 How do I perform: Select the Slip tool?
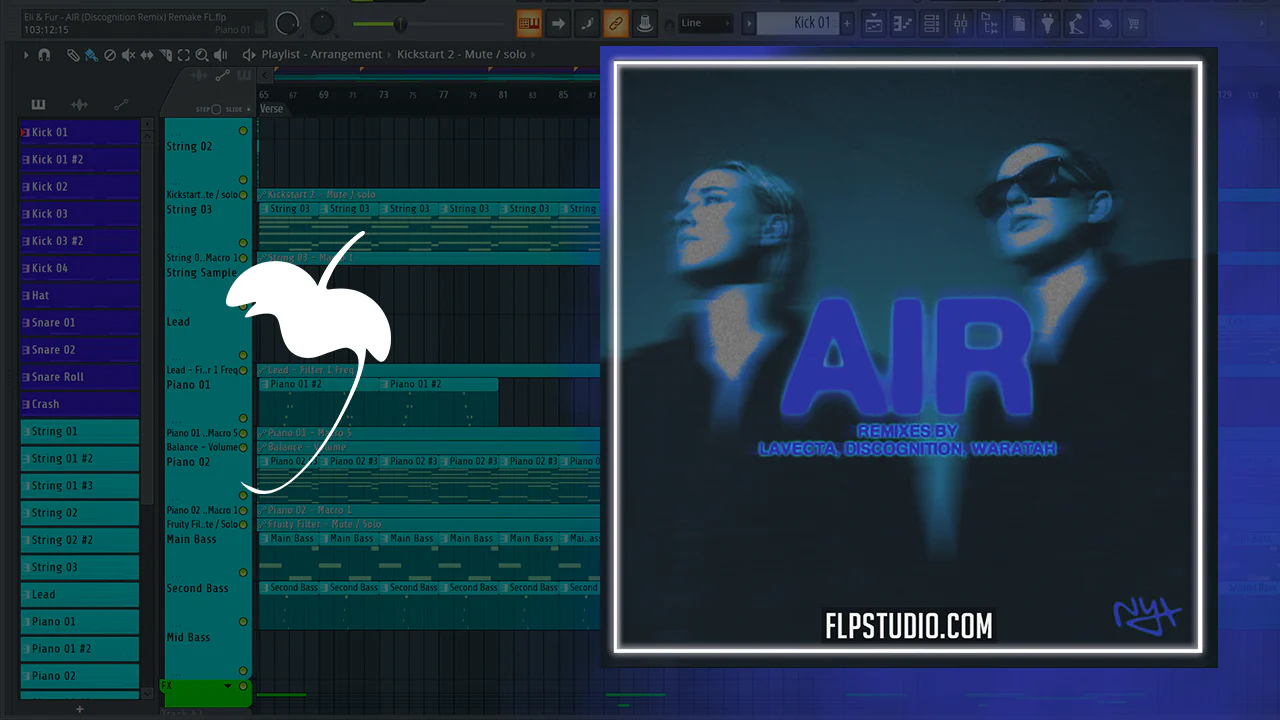tap(147, 55)
